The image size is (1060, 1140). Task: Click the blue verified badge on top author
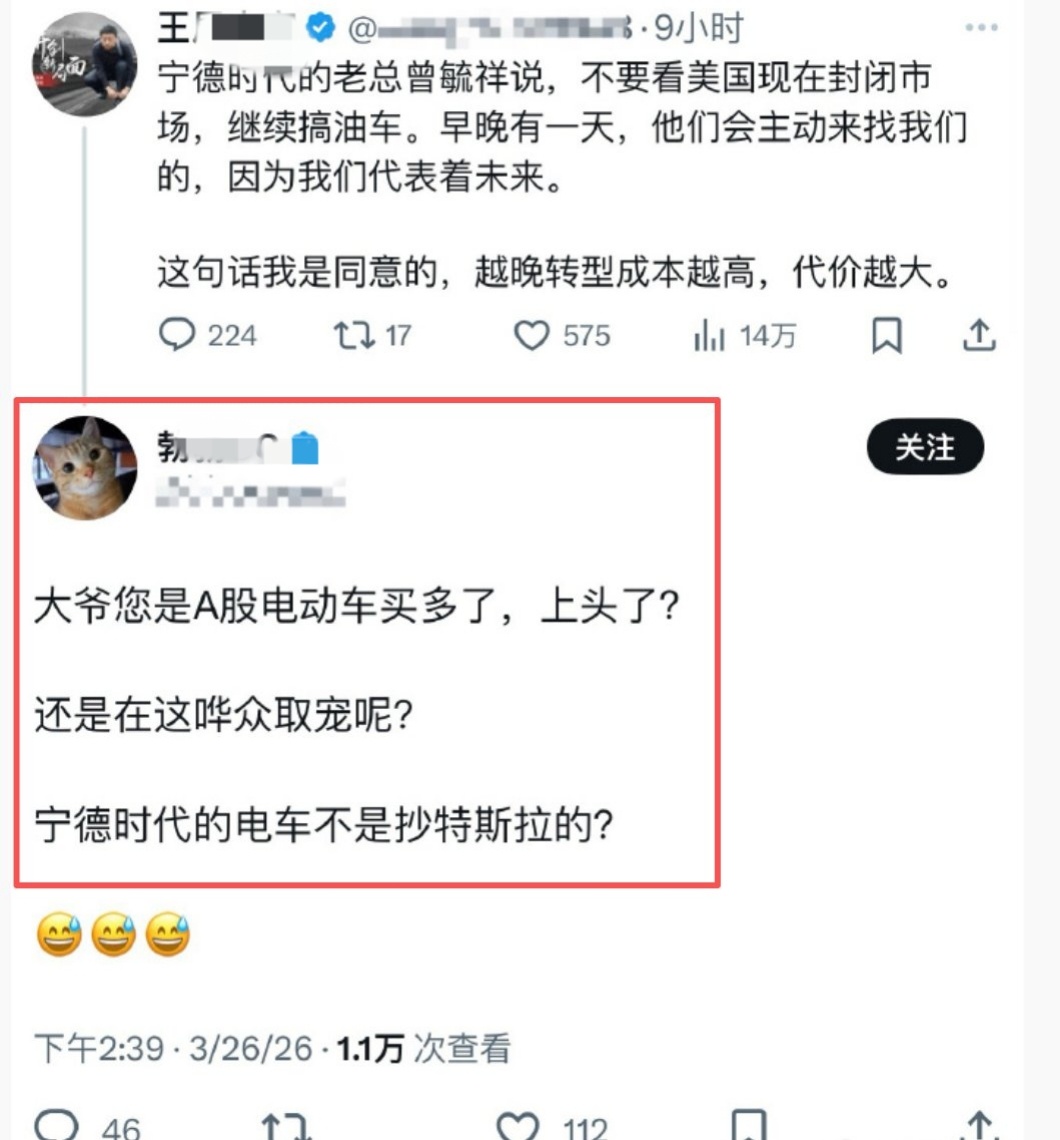click(320, 28)
